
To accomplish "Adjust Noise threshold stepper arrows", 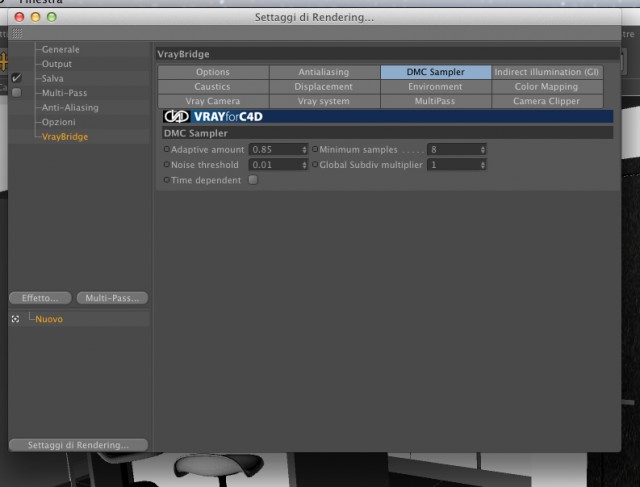I will click(304, 165).
